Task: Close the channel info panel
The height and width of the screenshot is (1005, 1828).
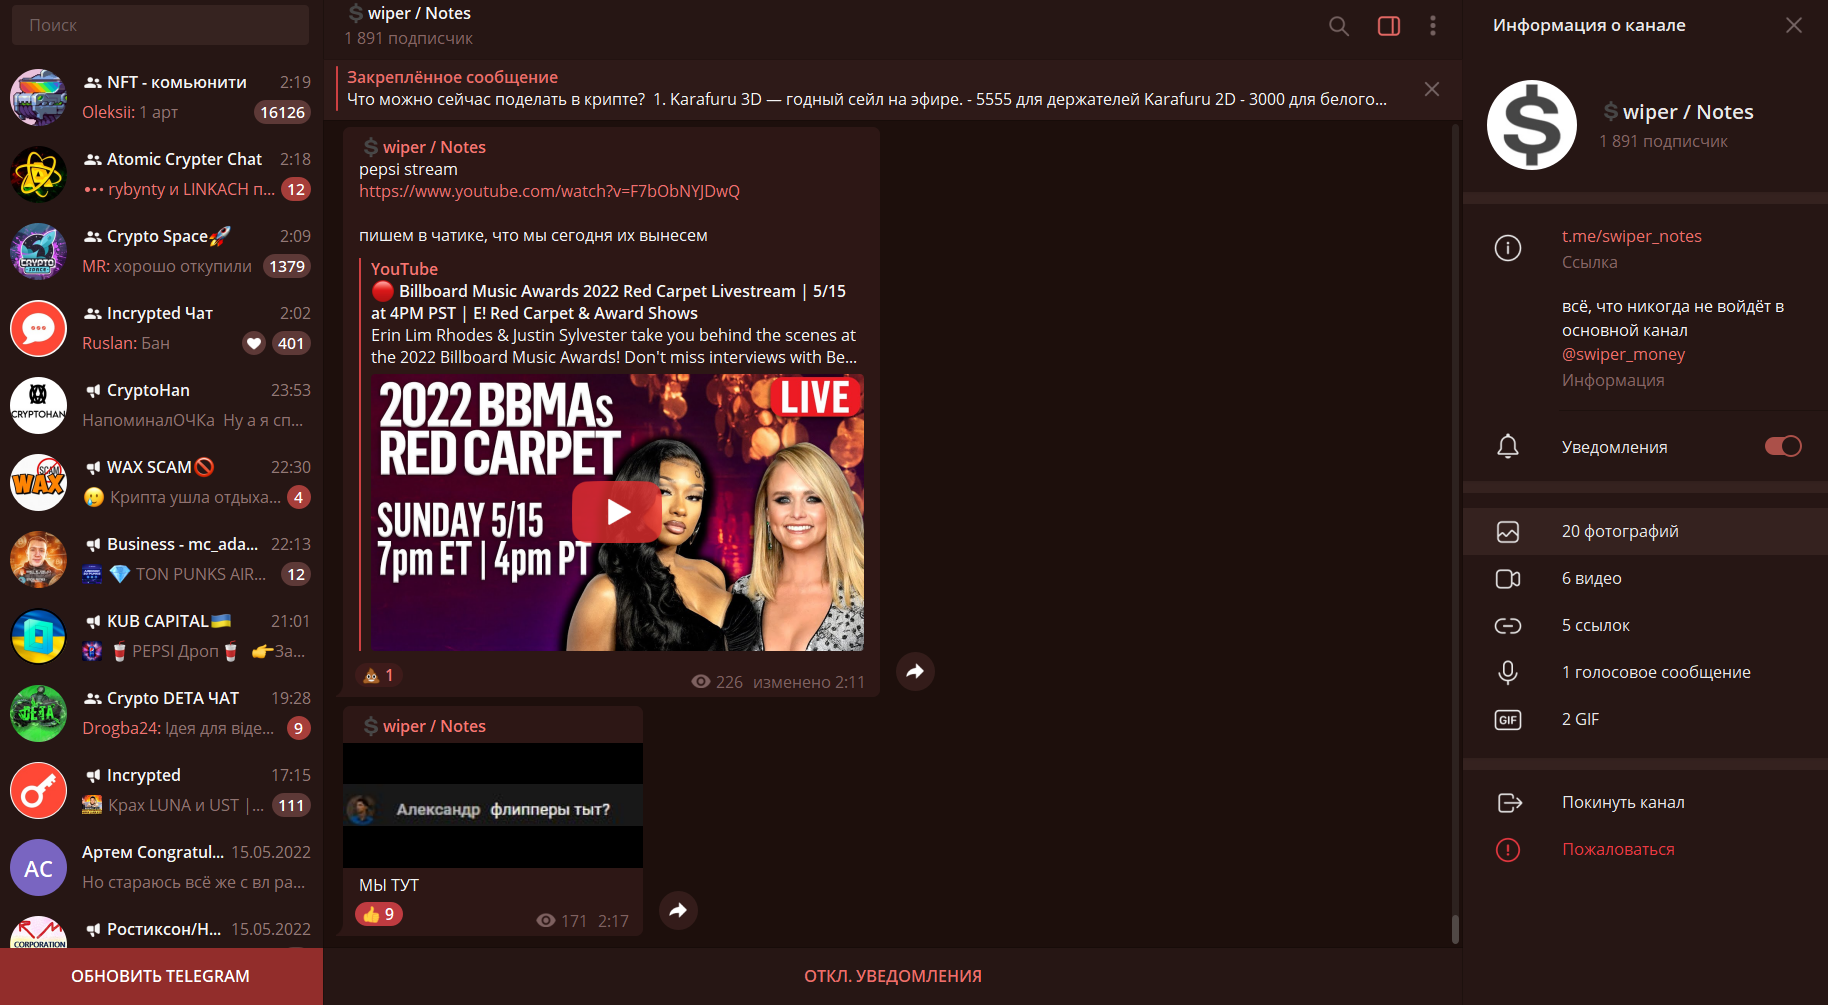Action: (x=1794, y=25)
